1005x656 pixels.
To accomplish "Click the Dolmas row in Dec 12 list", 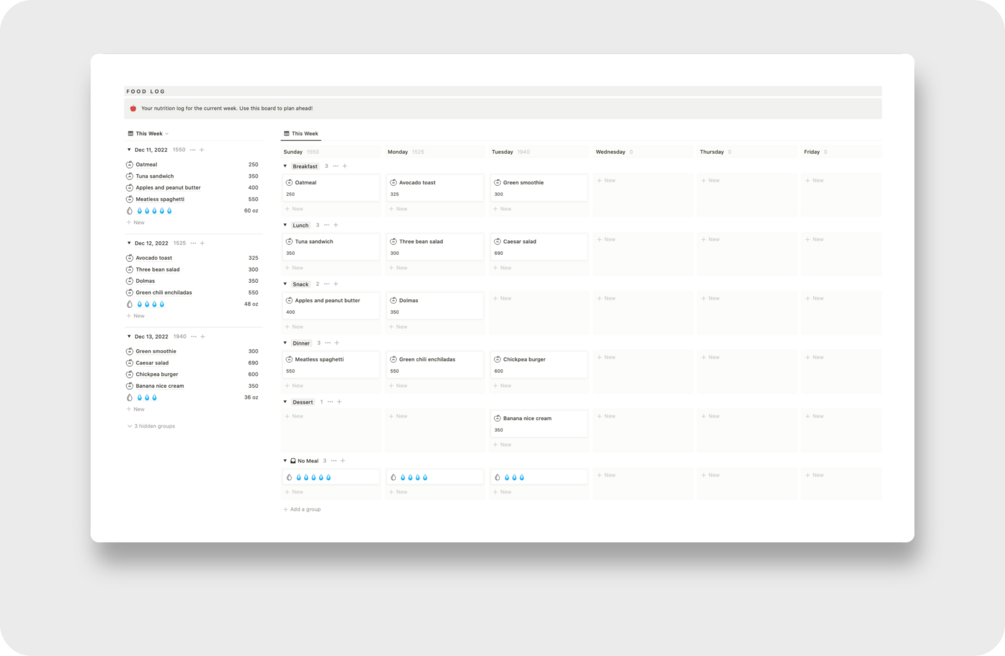I will pyautogui.click(x=192, y=281).
